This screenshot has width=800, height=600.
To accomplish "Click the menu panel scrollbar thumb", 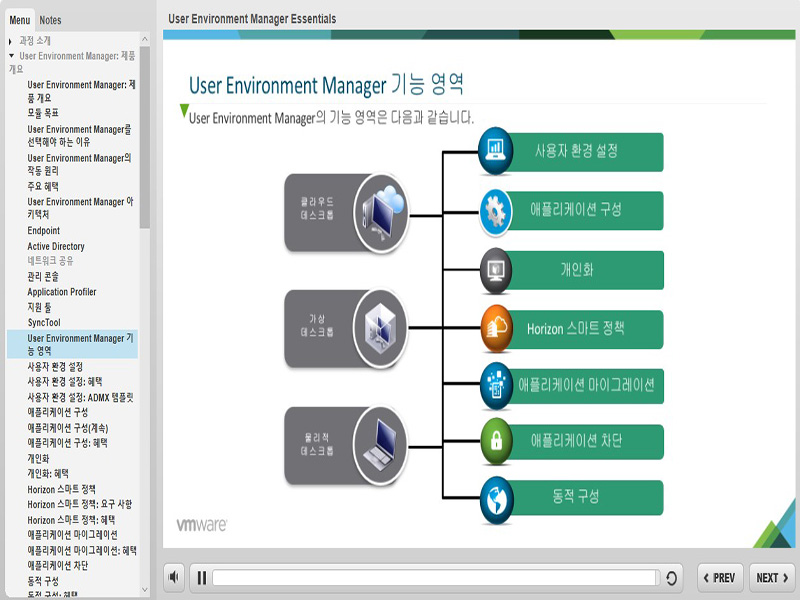I will (145, 137).
